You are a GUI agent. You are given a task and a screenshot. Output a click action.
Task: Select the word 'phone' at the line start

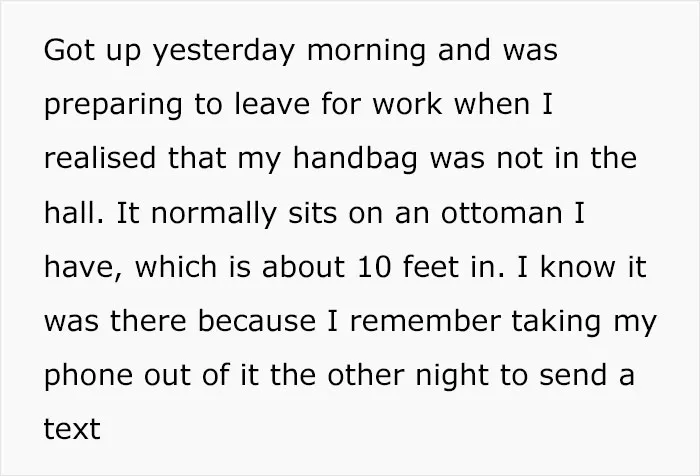88,376
